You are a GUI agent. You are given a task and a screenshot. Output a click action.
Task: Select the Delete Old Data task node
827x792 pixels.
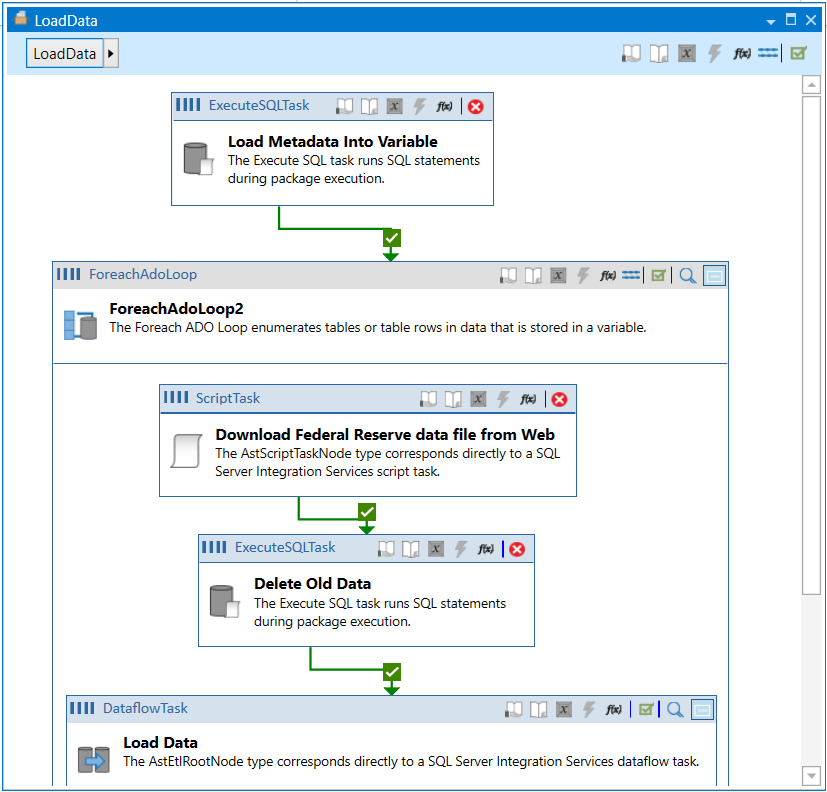[366, 602]
